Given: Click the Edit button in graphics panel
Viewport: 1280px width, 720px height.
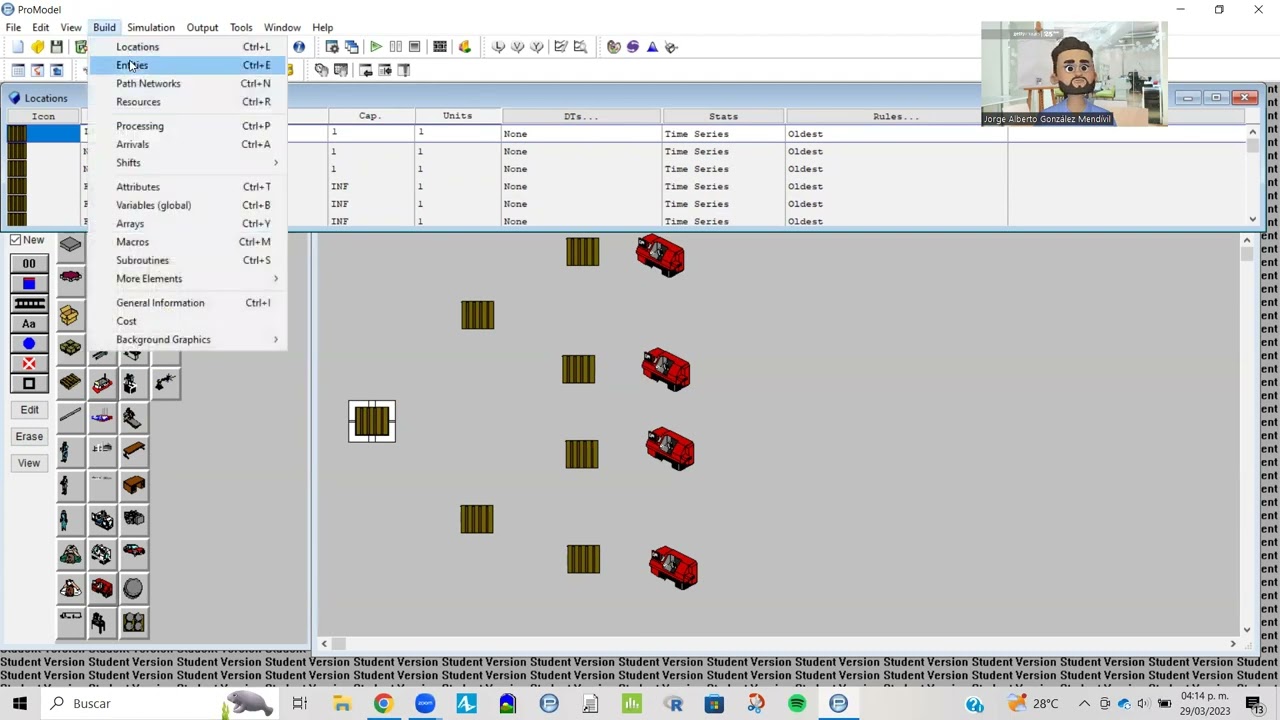Looking at the screenshot, I should pos(29,410).
